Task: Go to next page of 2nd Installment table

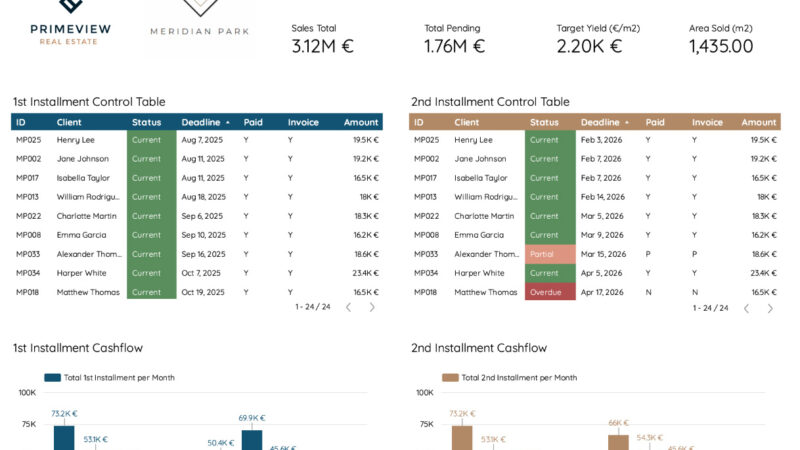Action: point(770,308)
